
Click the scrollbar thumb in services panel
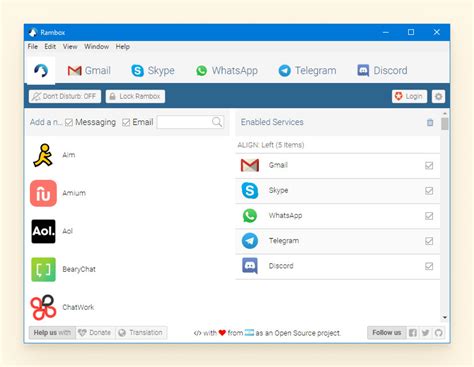tap(444, 123)
